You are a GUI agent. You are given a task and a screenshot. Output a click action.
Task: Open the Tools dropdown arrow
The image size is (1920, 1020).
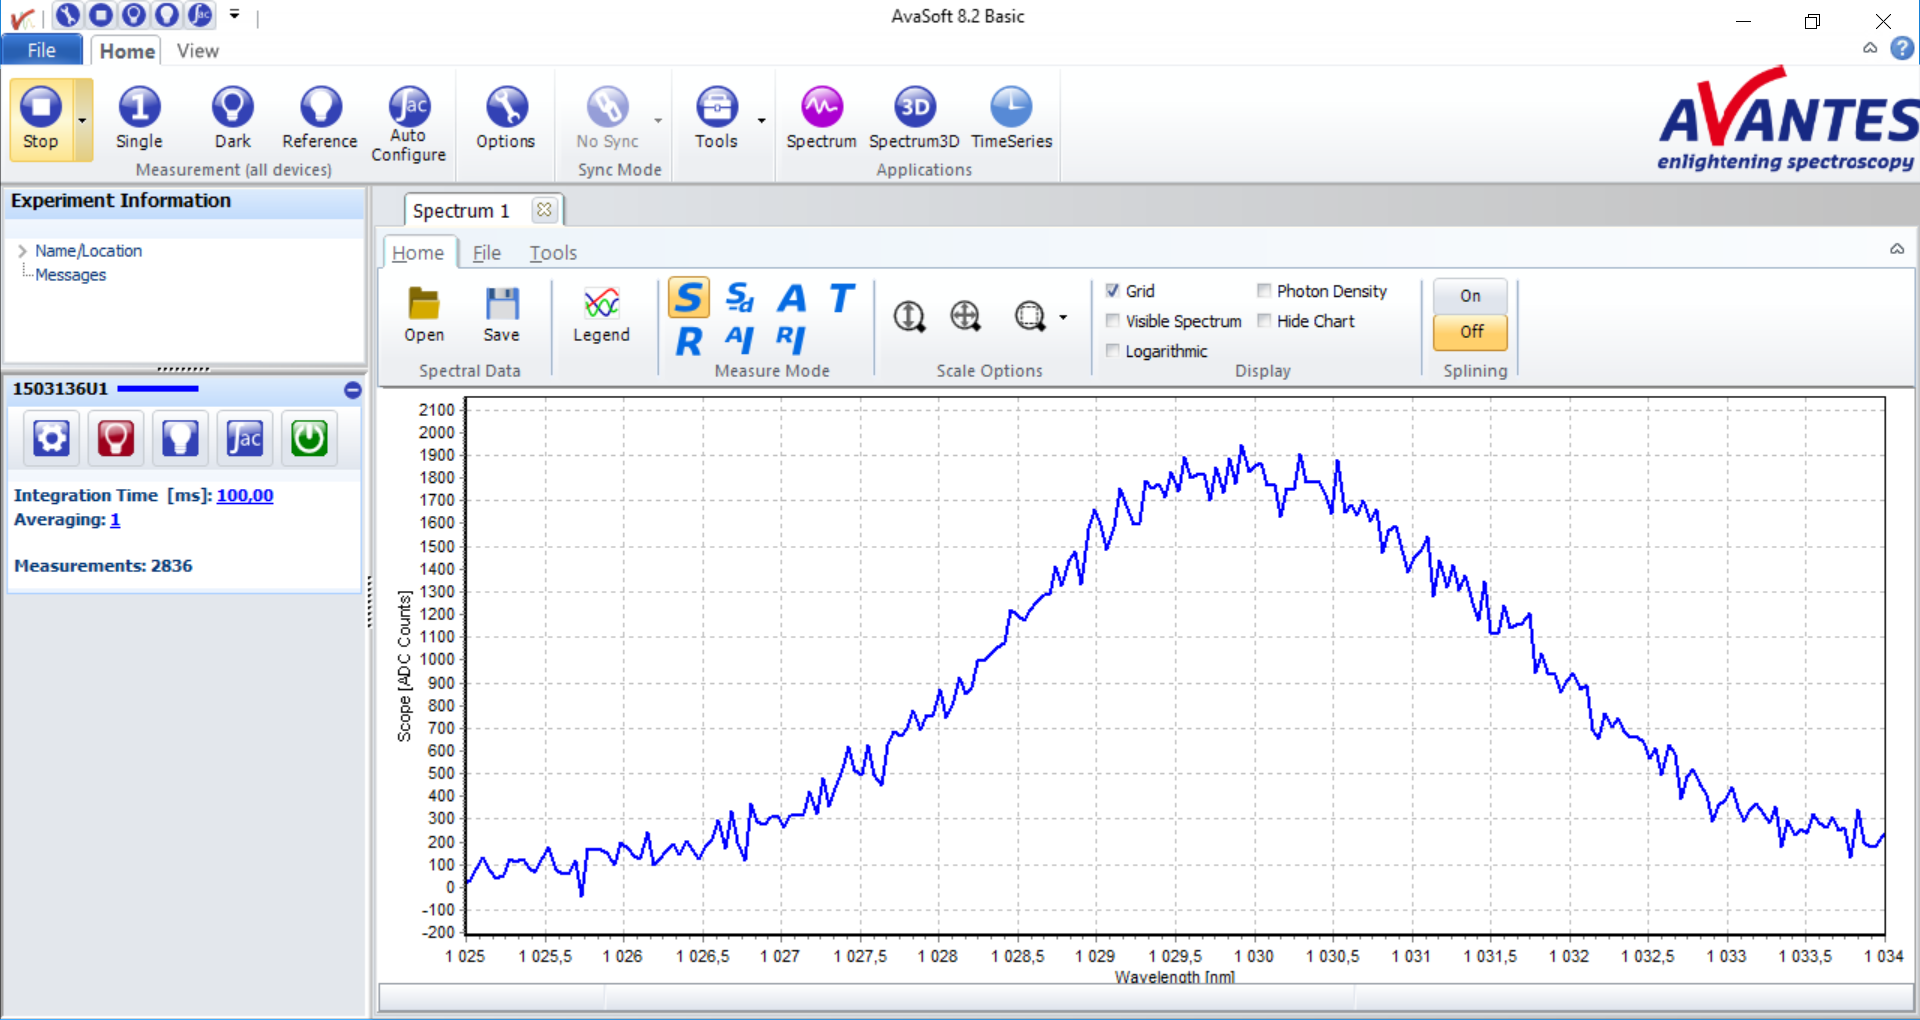[761, 121]
